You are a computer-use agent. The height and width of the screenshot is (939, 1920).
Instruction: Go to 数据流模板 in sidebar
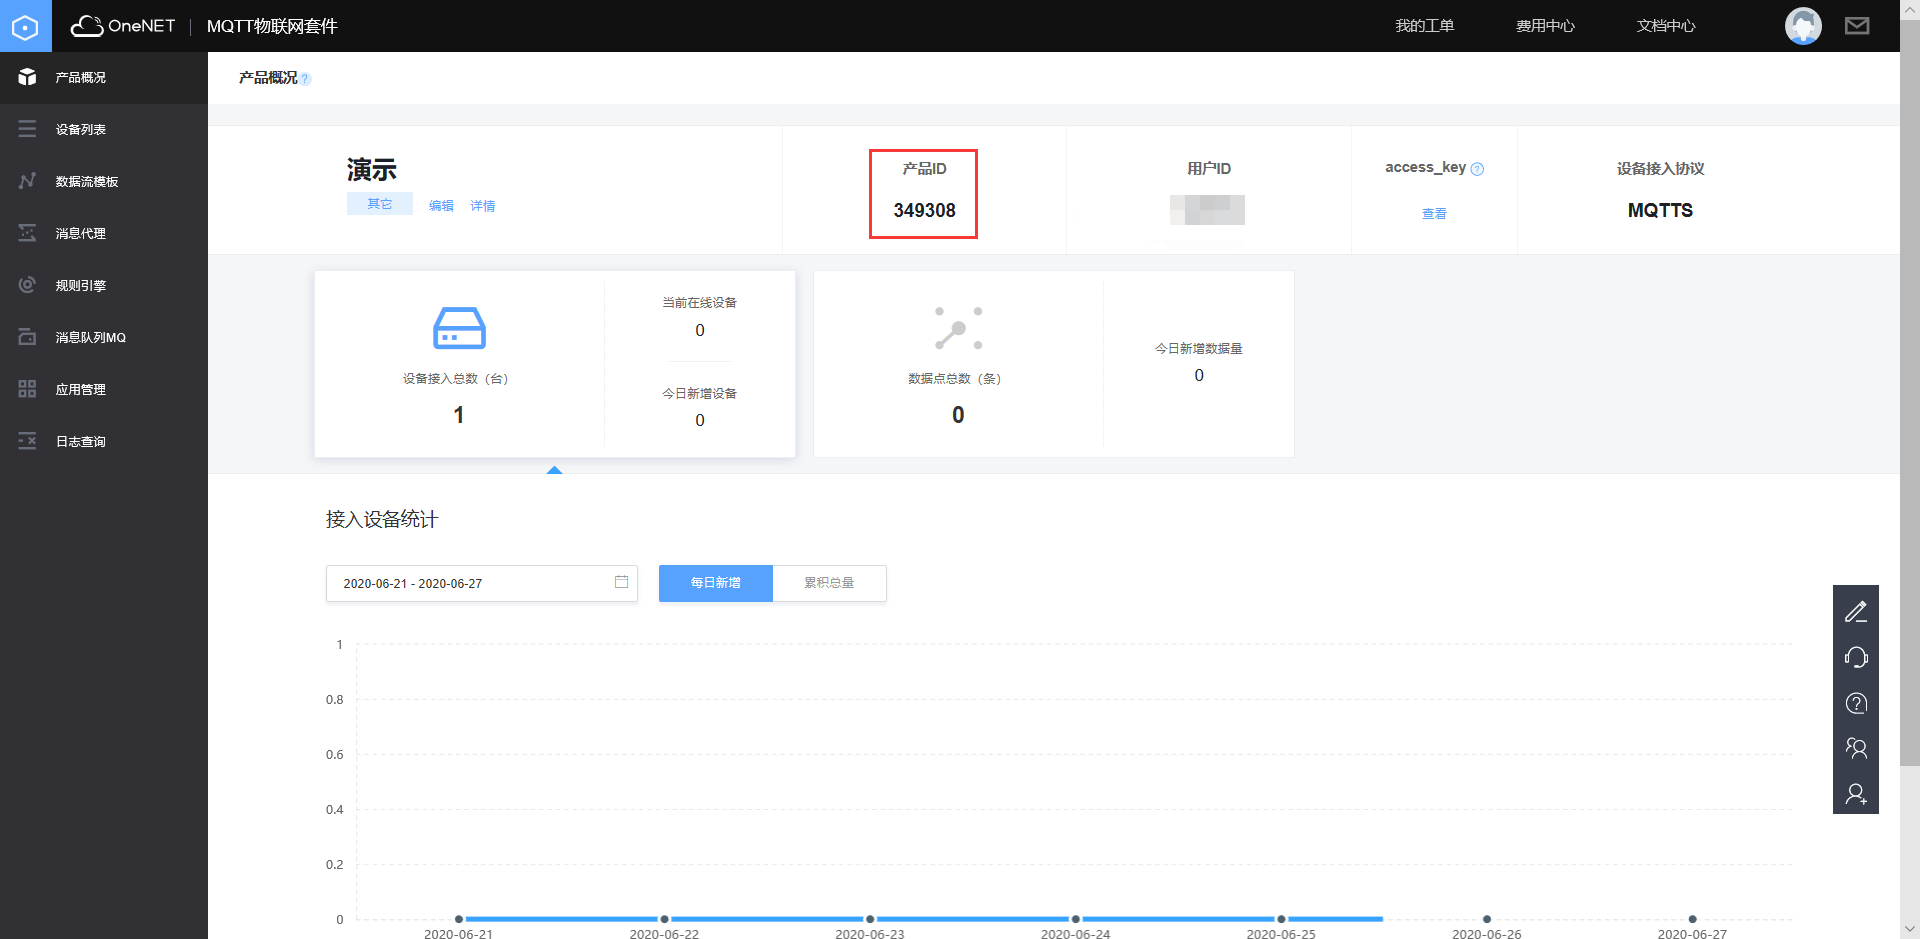[x=104, y=181]
